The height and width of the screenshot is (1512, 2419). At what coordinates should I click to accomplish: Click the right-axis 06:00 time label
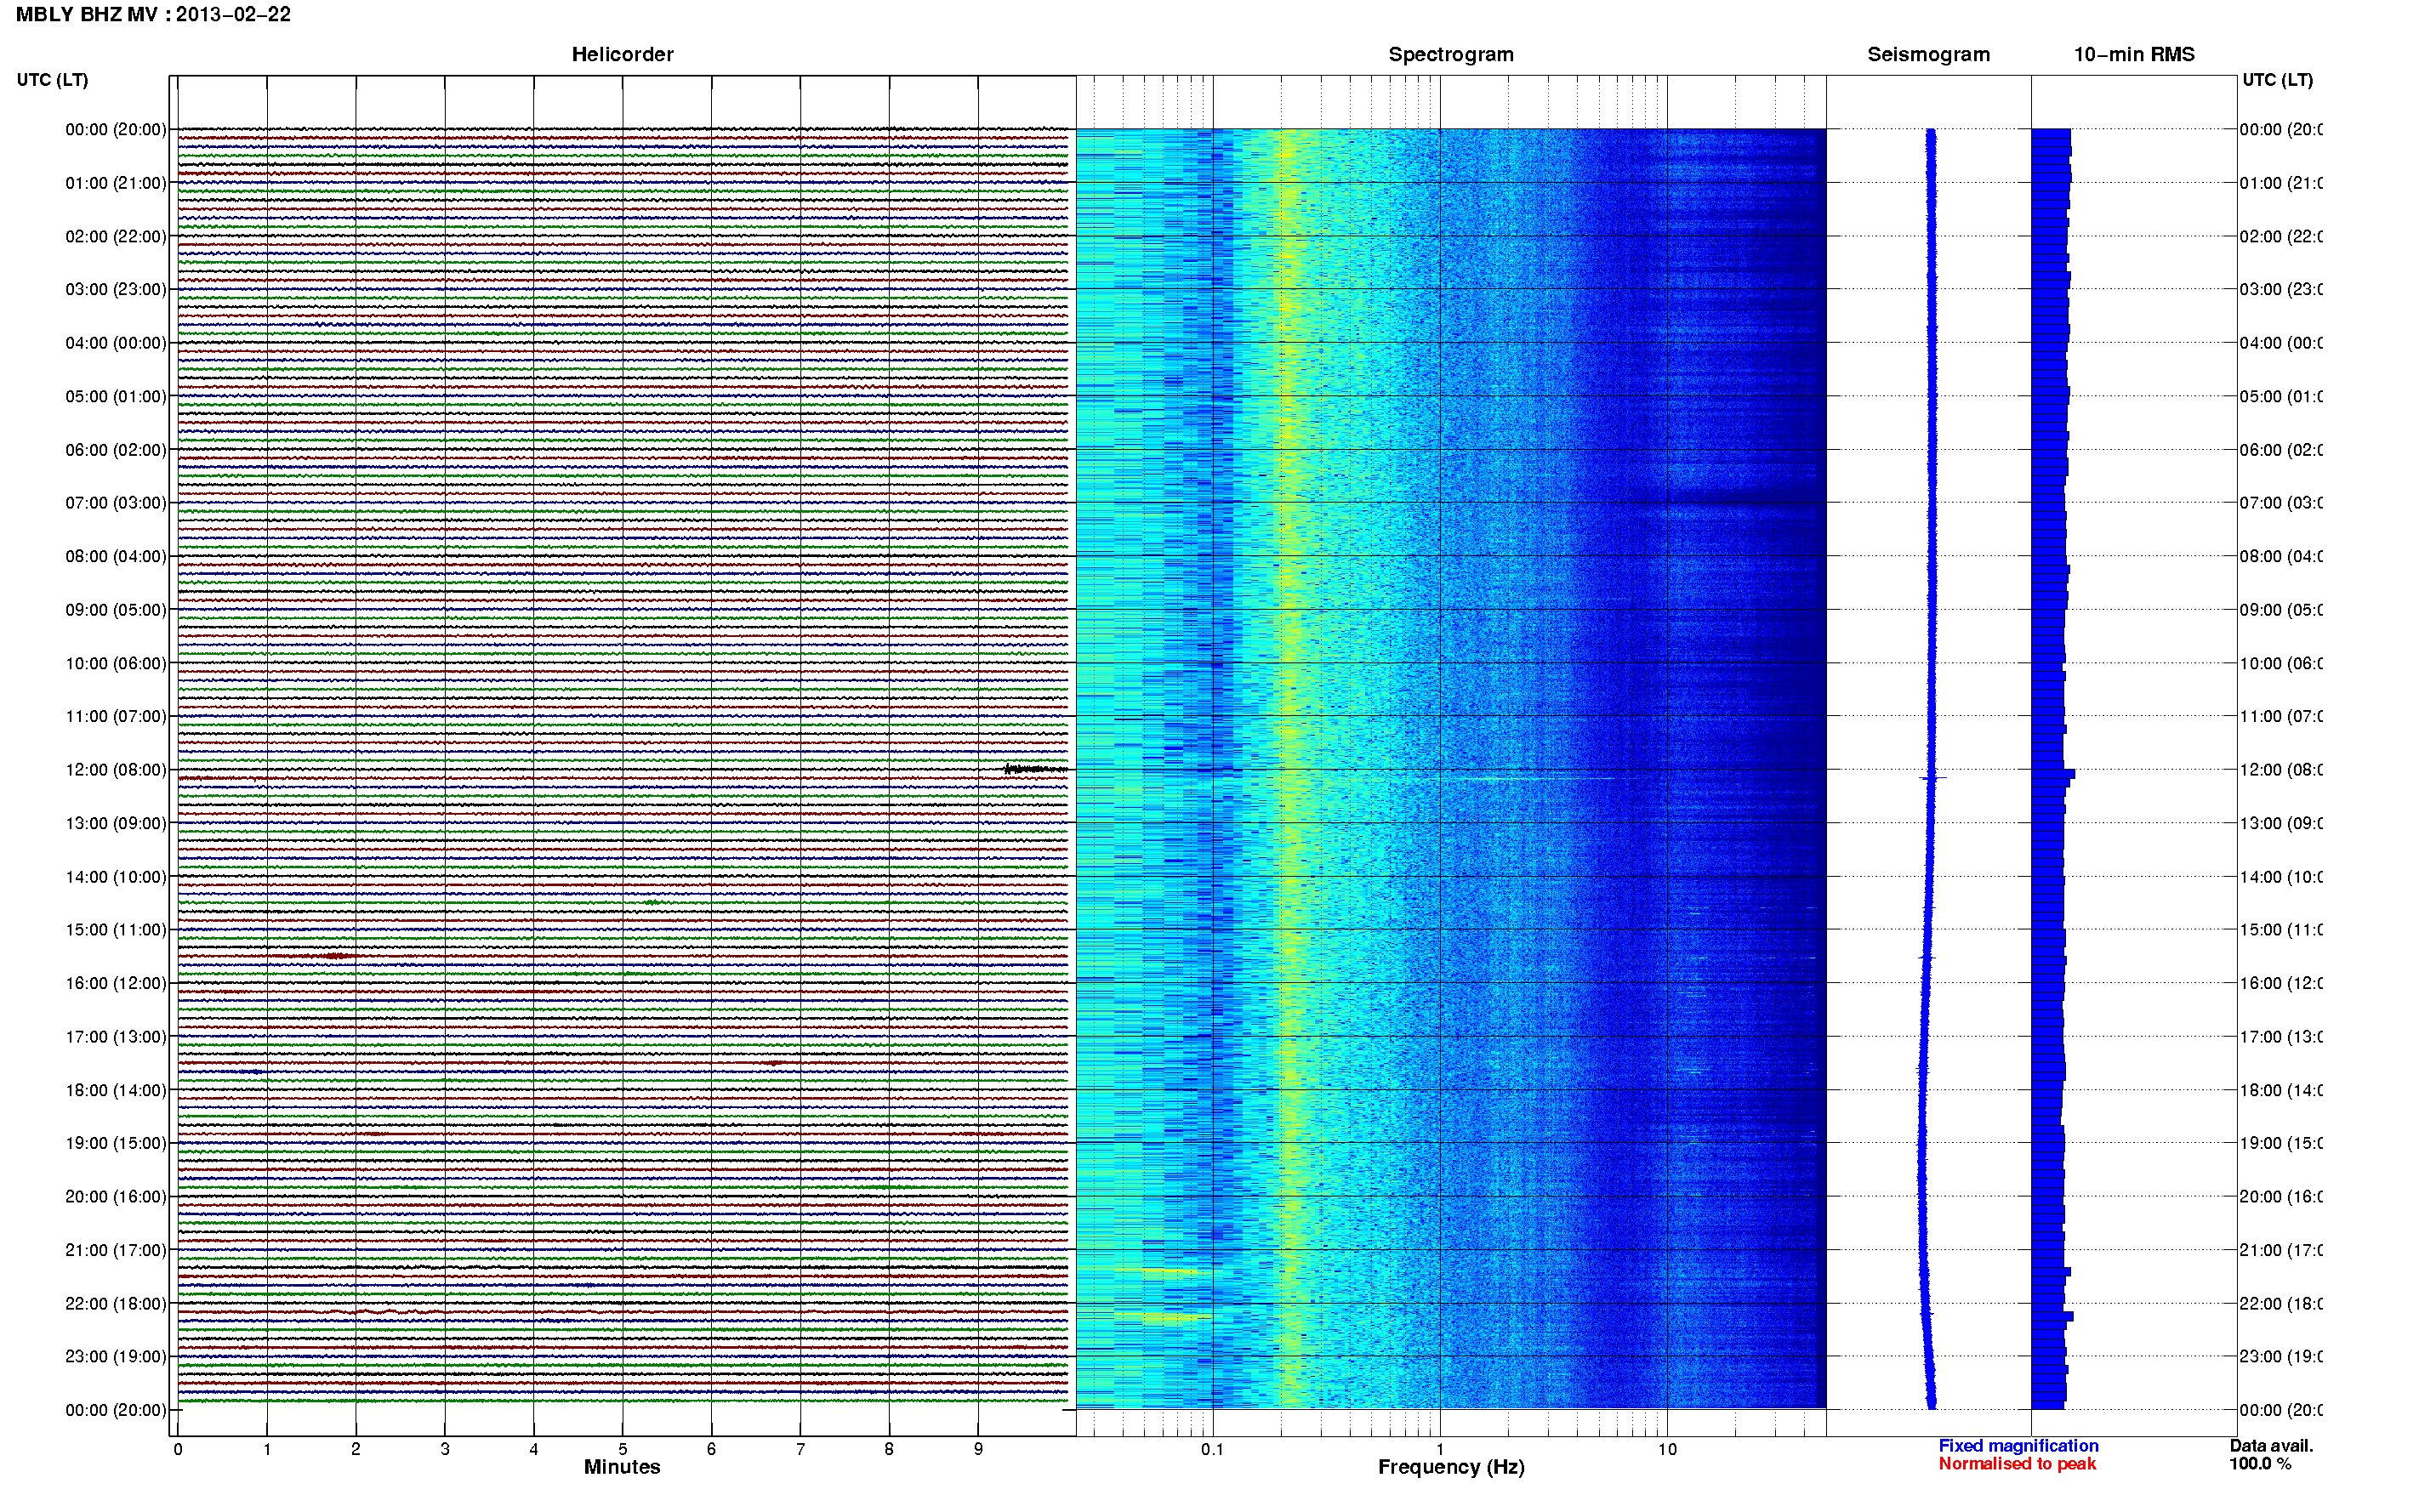(2281, 450)
